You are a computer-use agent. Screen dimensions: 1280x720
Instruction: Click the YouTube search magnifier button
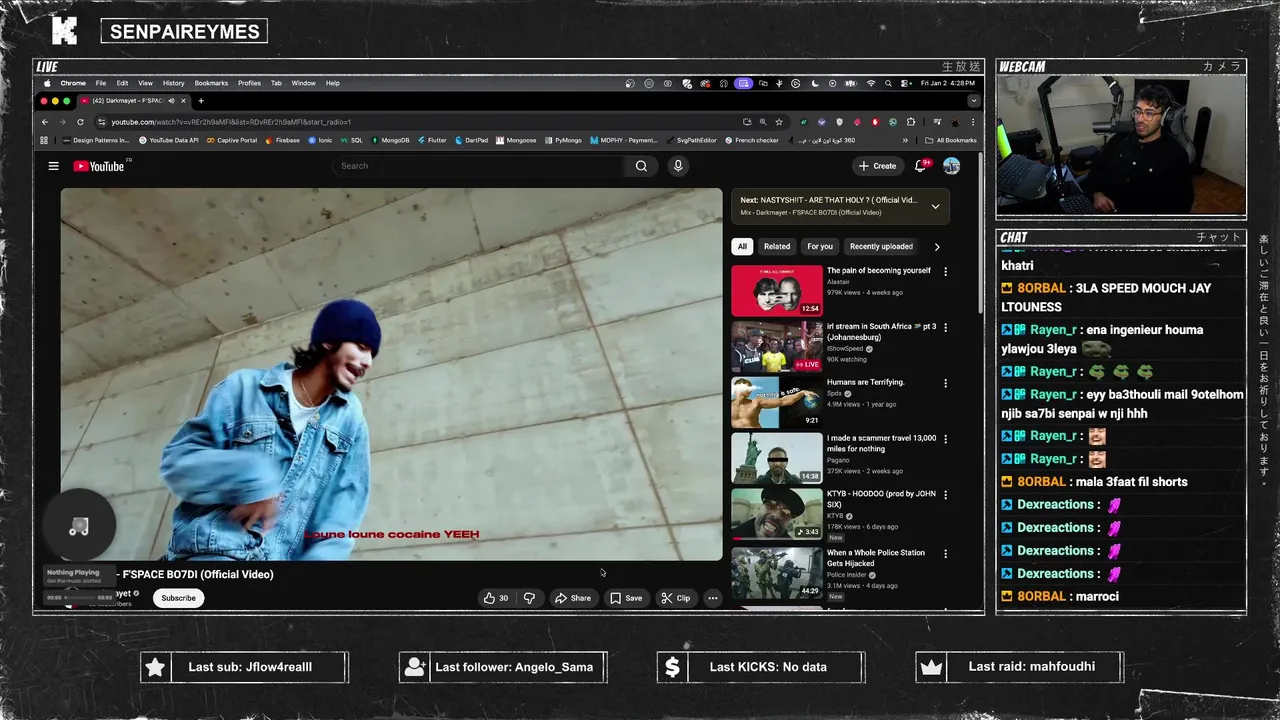[641, 166]
